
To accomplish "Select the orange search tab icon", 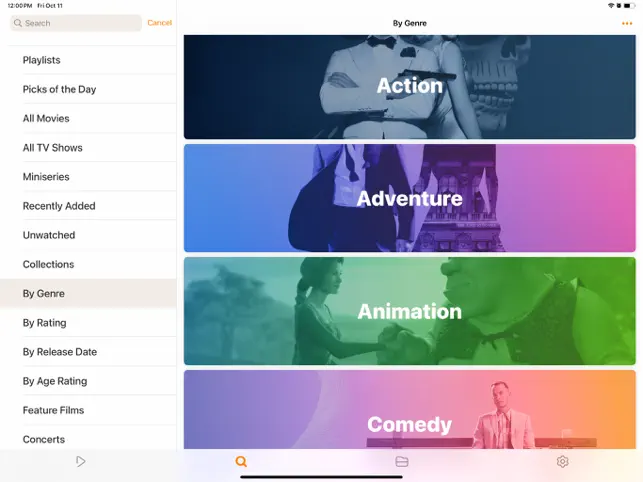I will [x=241, y=461].
